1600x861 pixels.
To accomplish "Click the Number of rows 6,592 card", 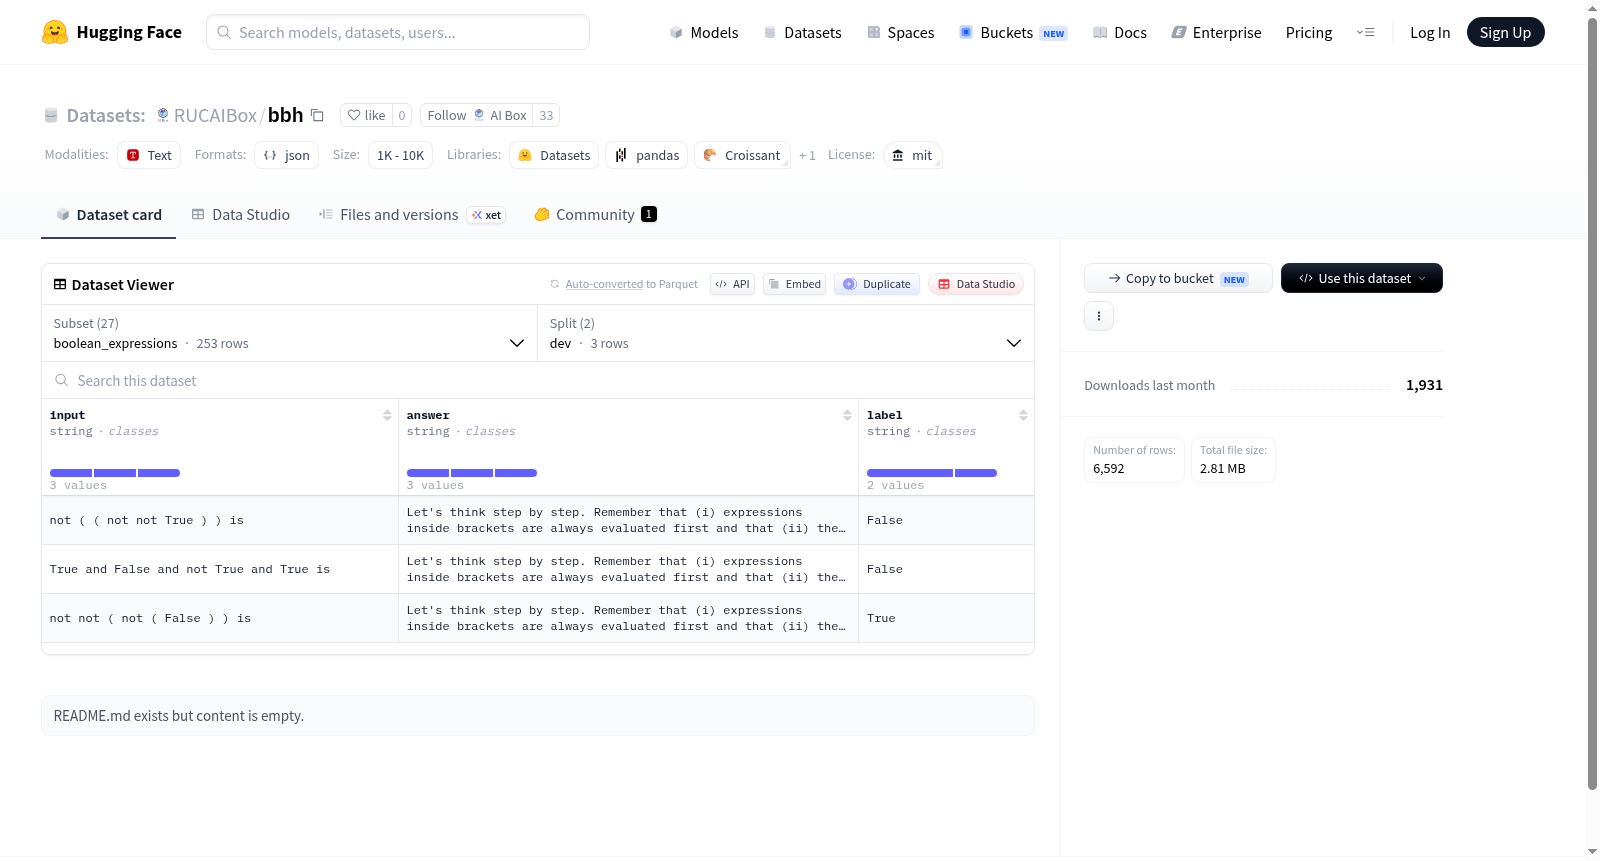I will coord(1134,460).
